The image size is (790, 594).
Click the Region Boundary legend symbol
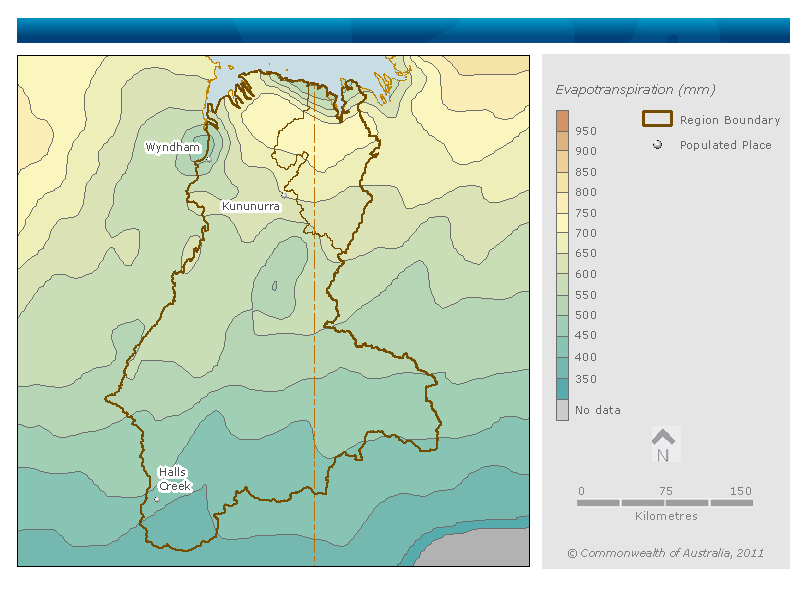(657, 118)
